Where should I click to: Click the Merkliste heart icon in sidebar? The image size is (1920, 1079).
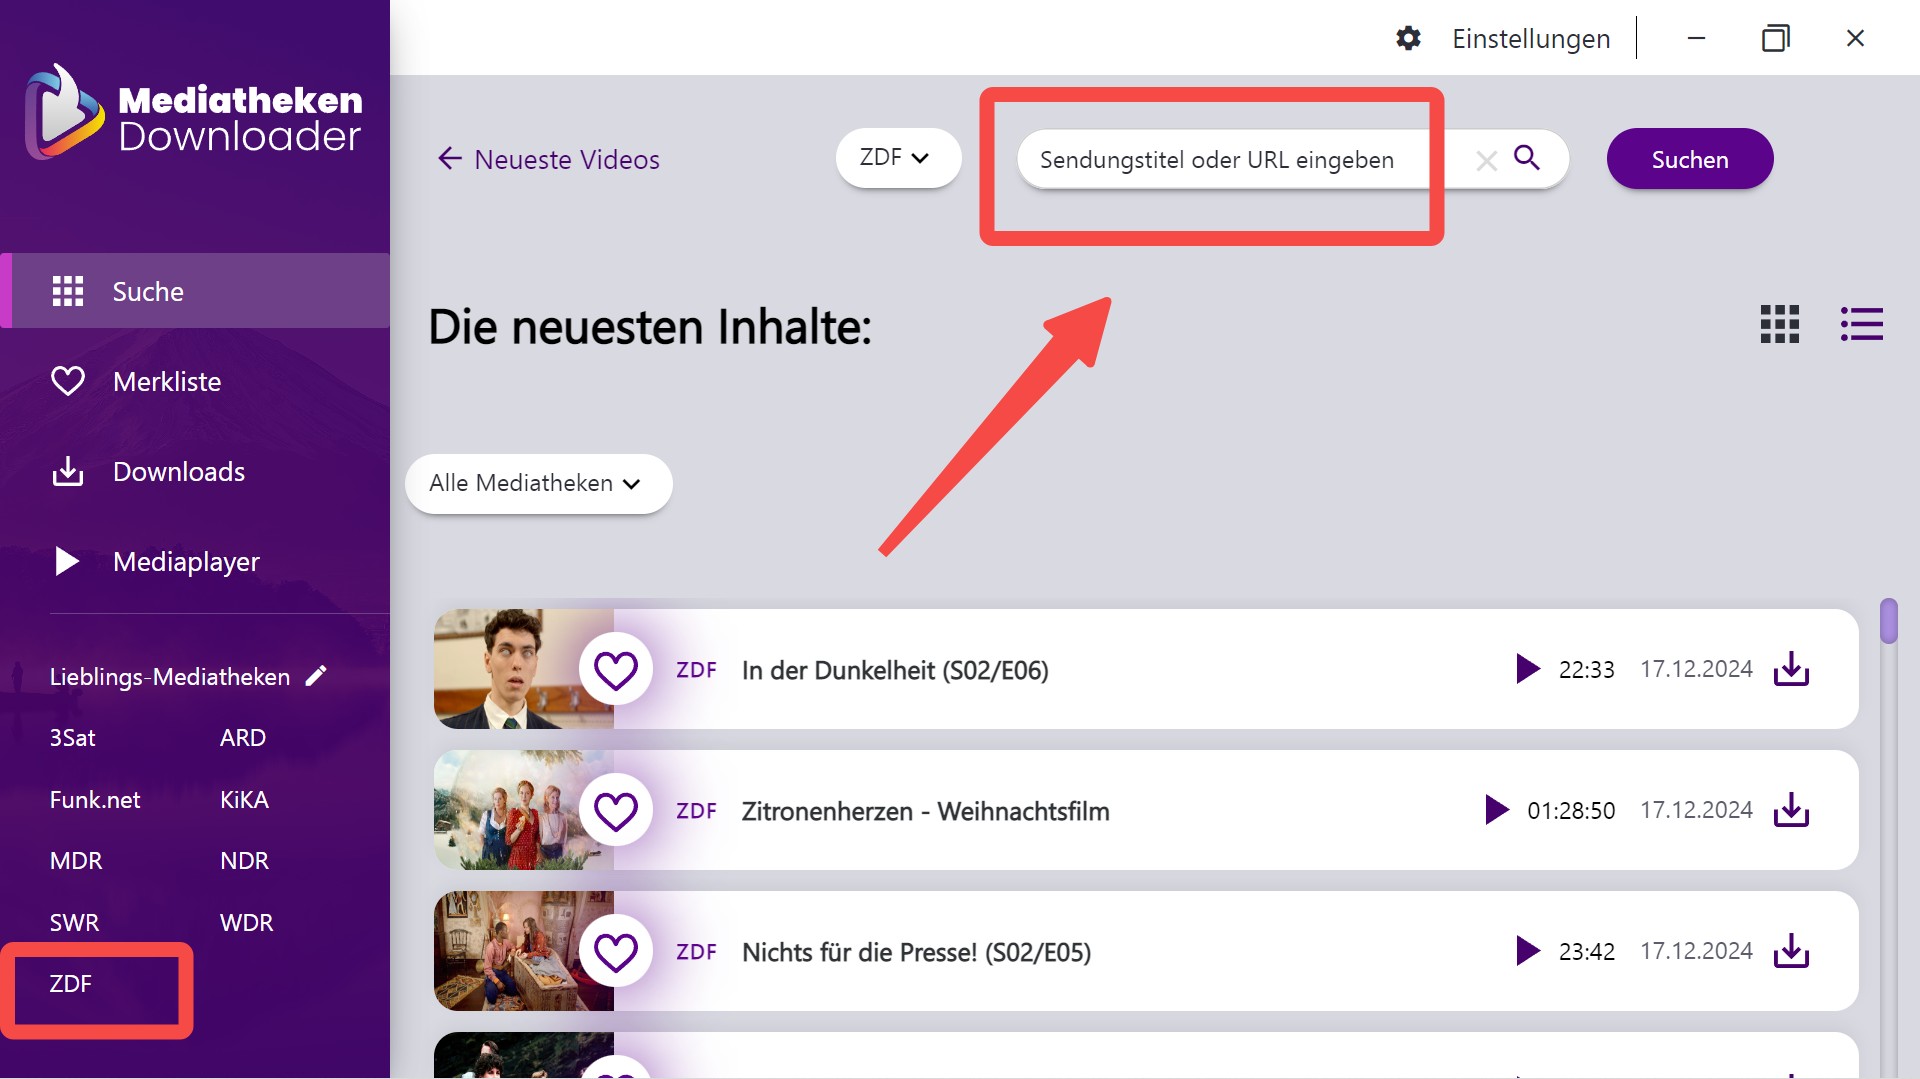pyautogui.click(x=68, y=381)
